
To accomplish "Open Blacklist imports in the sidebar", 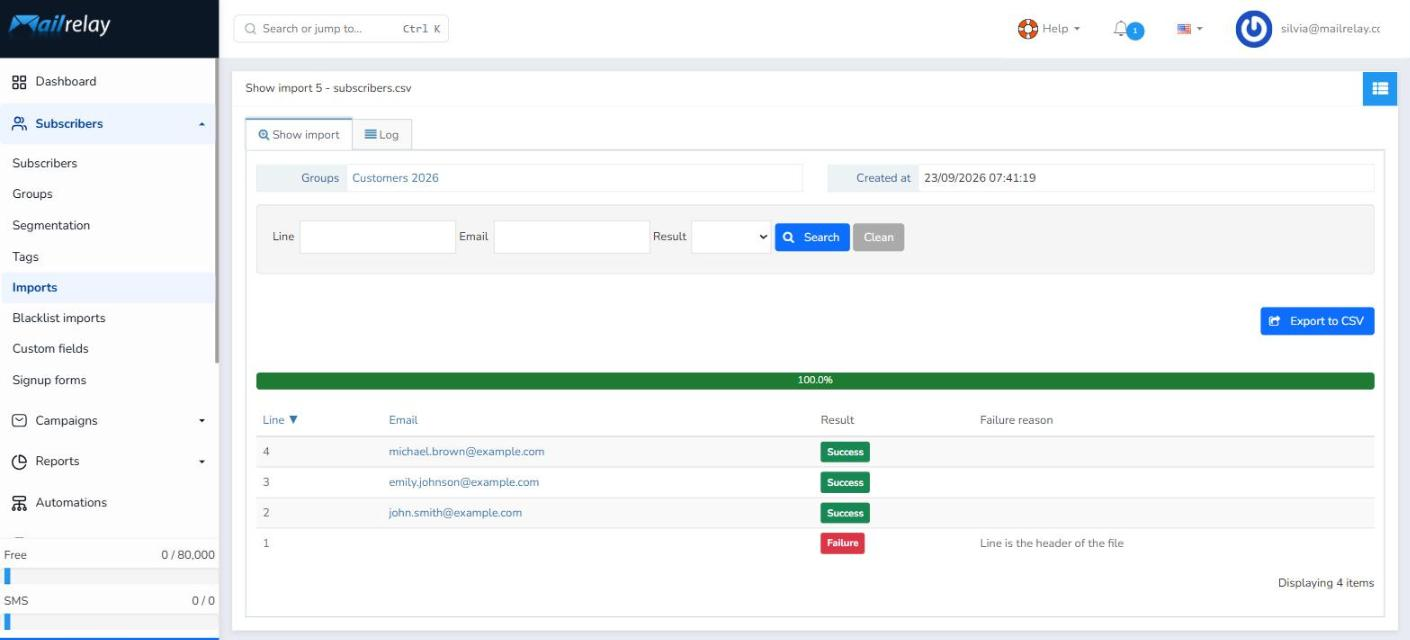I will (x=59, y=318).
